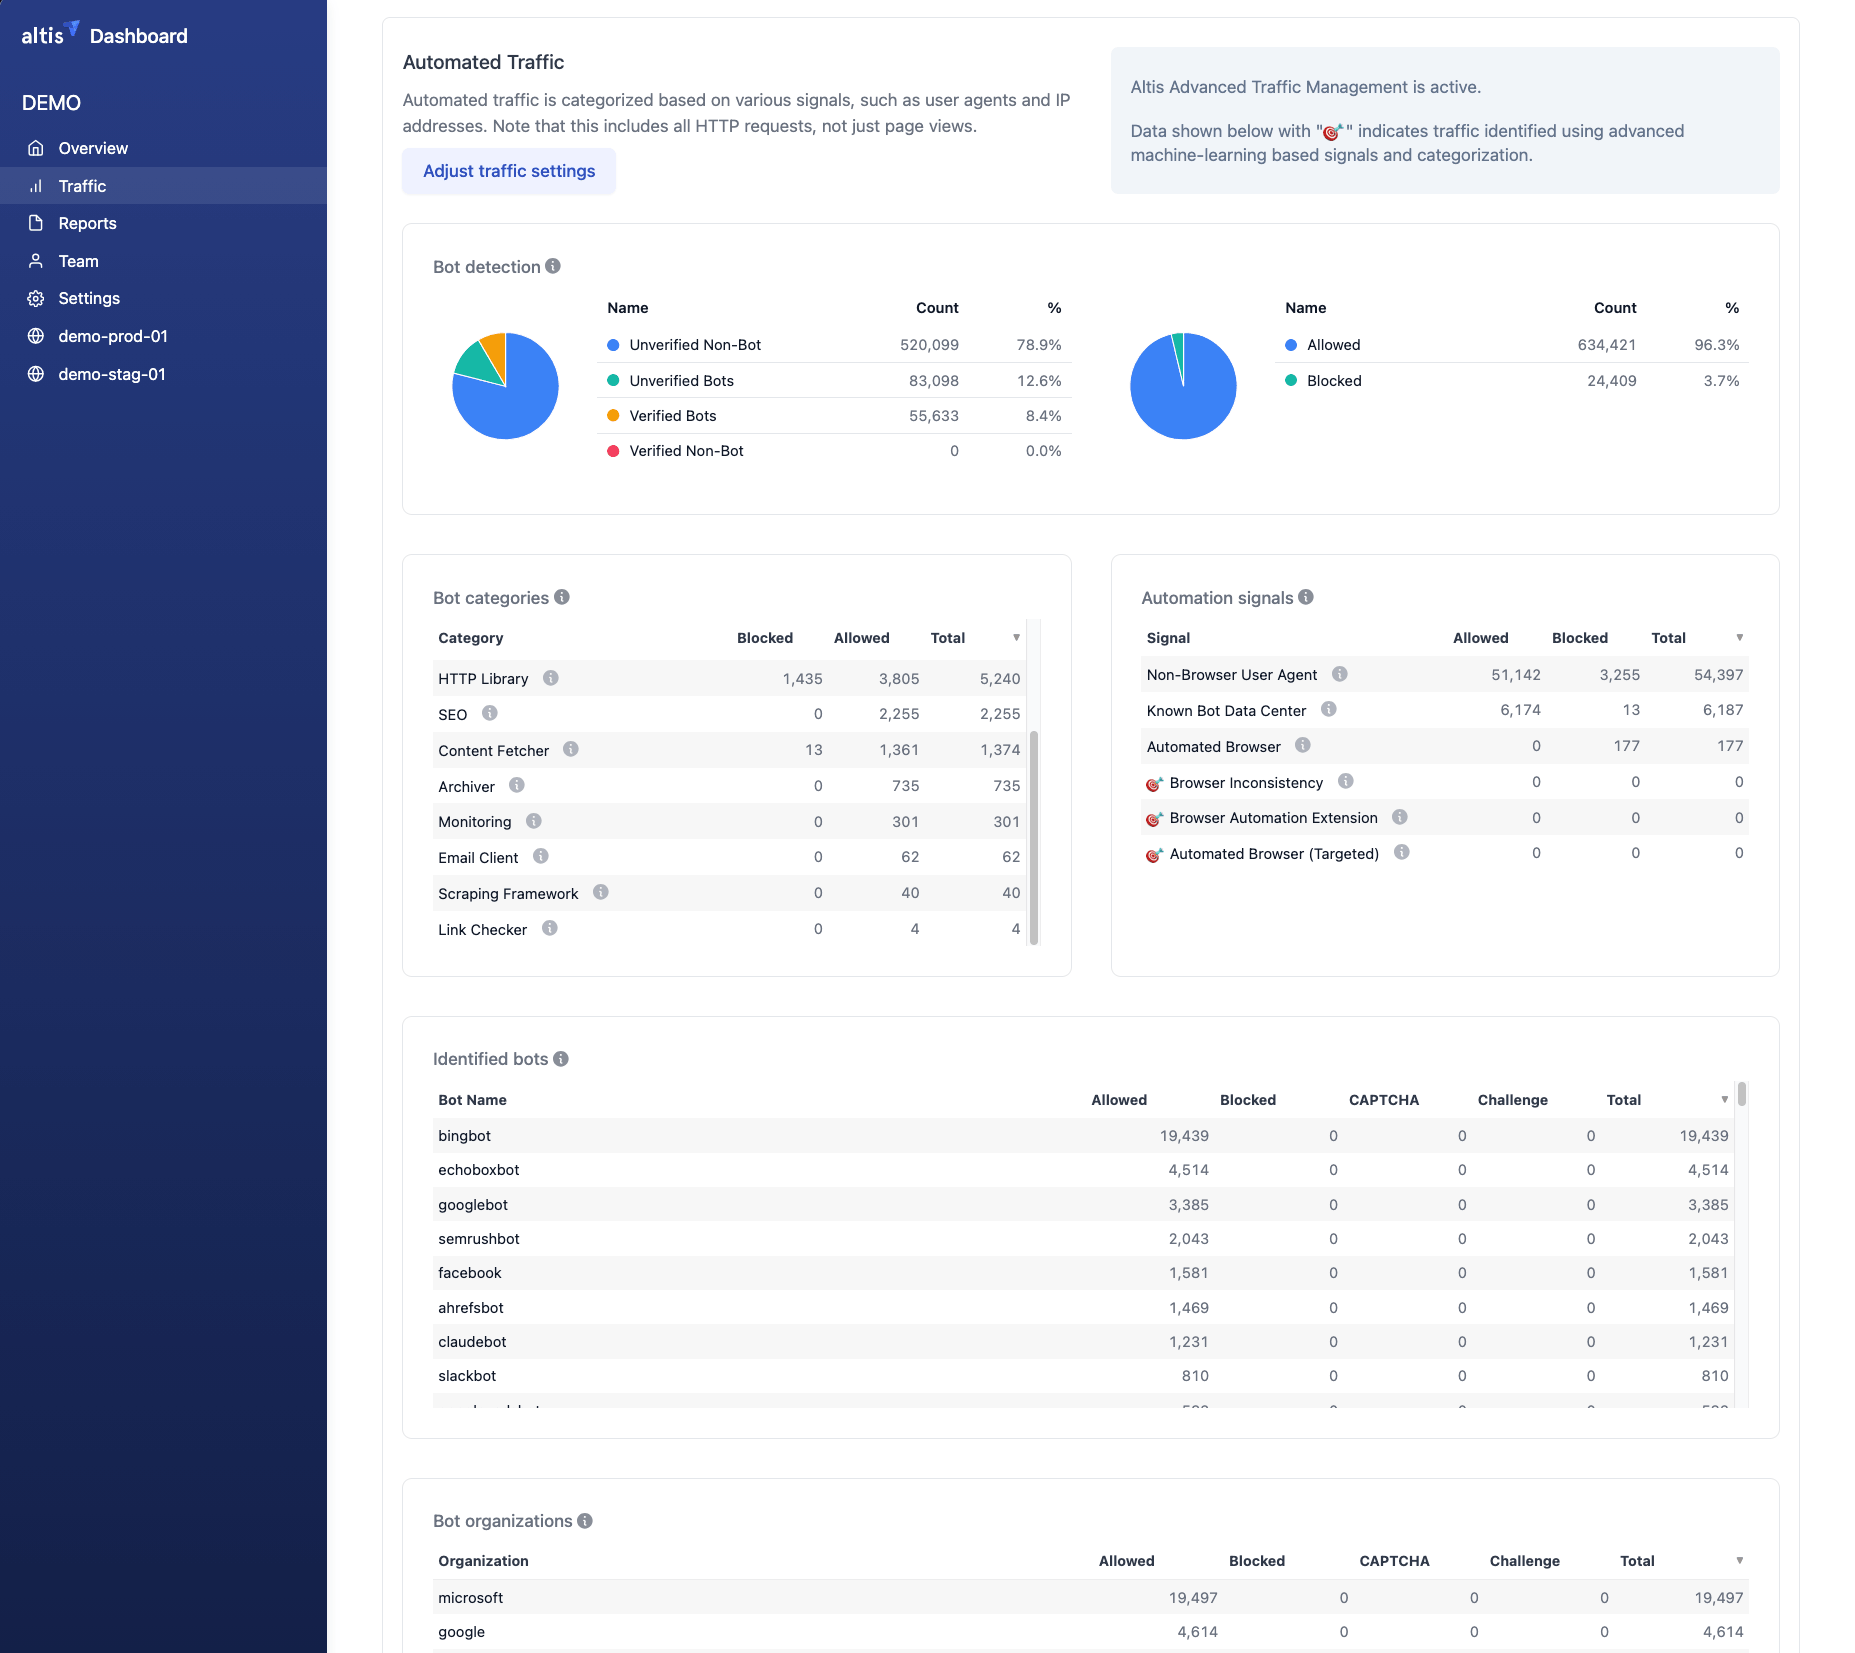
Task: Open Settings in the sidebar
Action: 163,298
